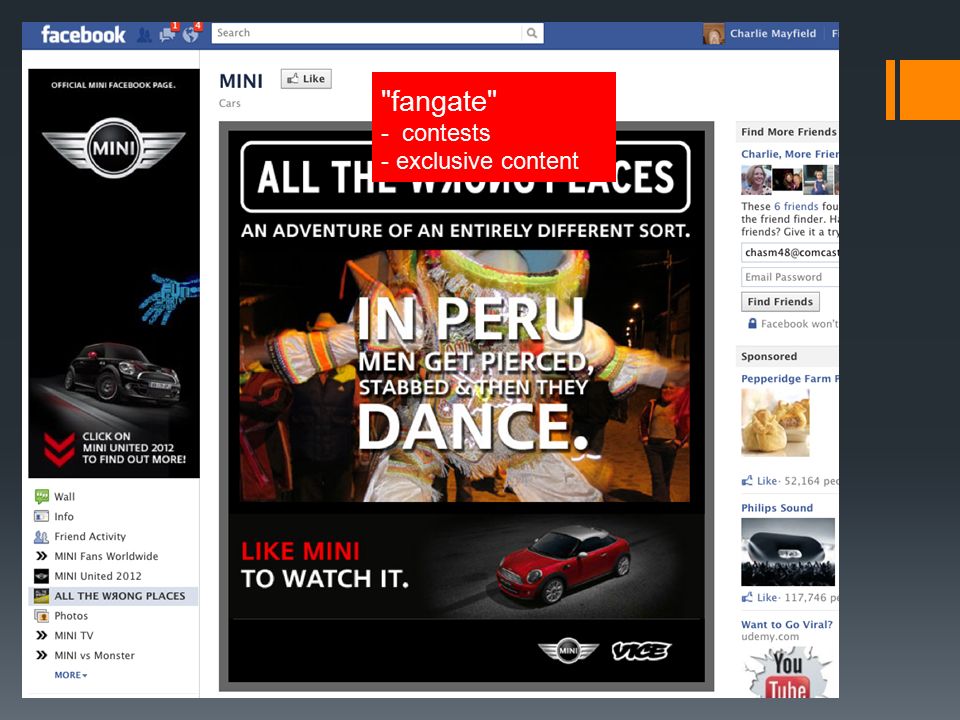Click Pepperidge Farm pastry ad image
The height and width of the screenshot is (720, 960).
(x=775, y=423)
